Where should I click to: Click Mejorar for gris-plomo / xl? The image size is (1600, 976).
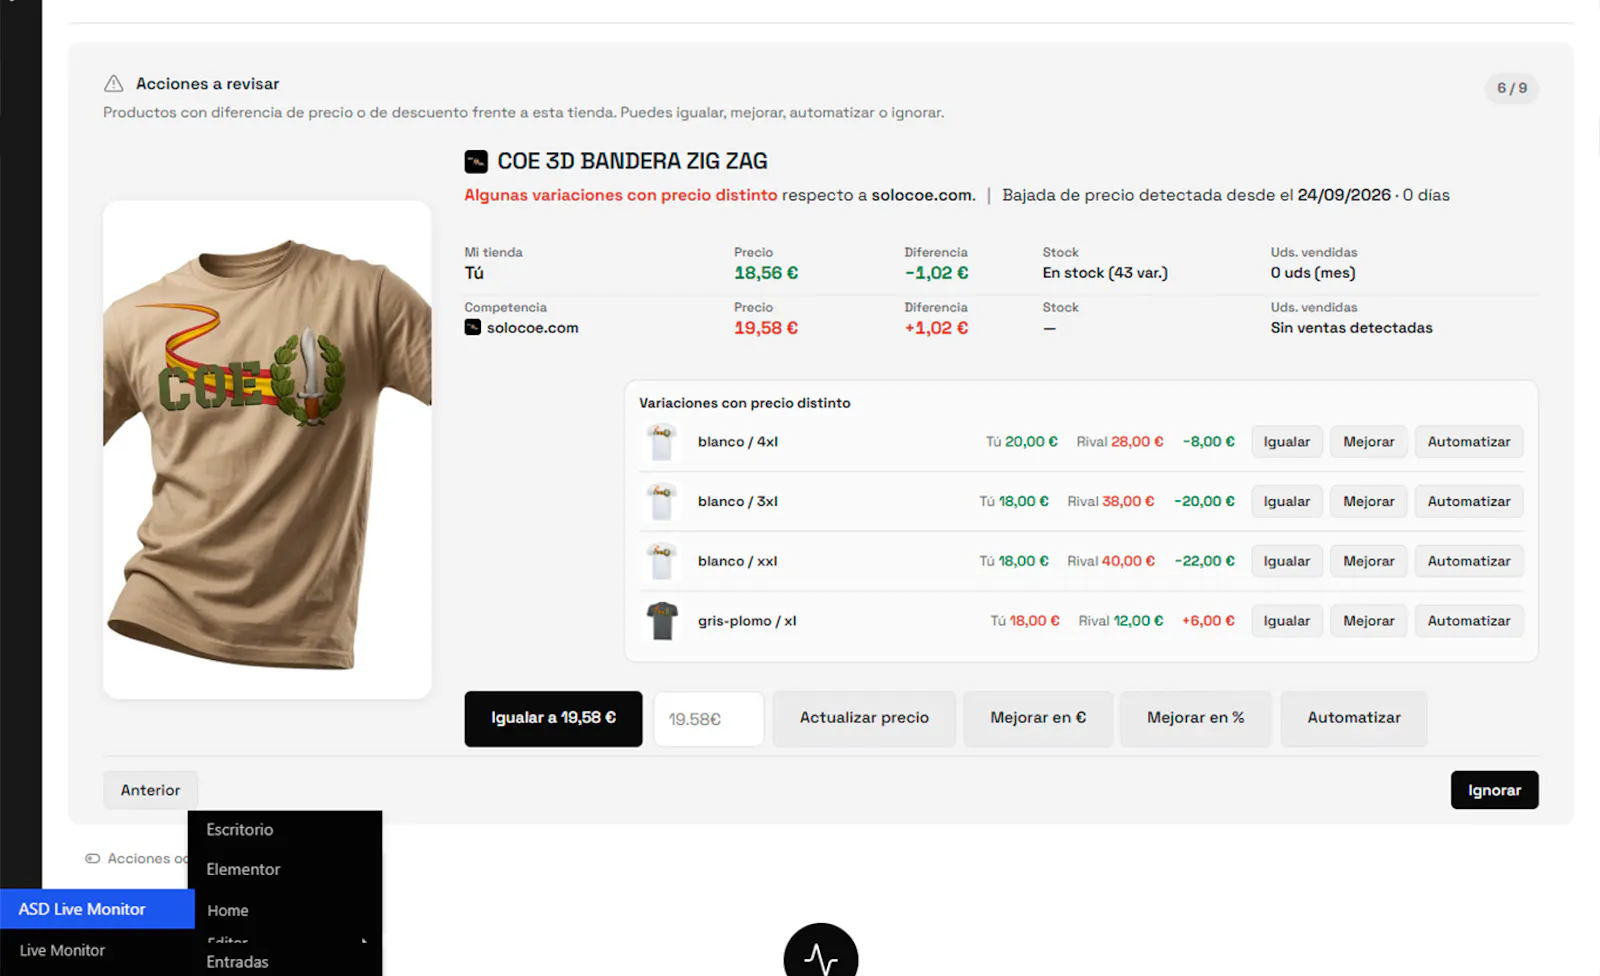pos(1369,621)
